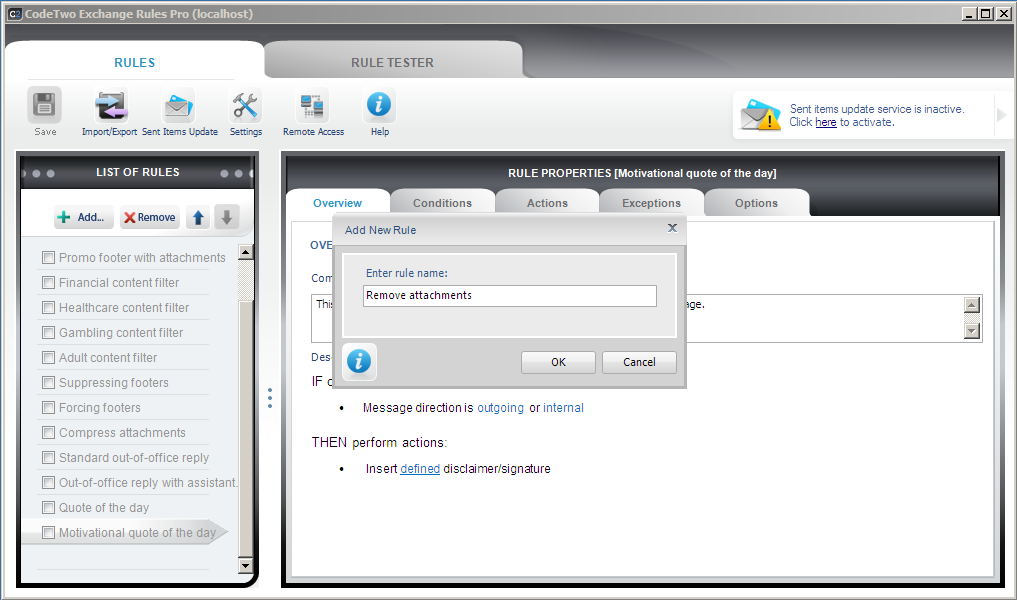Check the Promo footer with attachments rule
1017x600 pixels.
(x=48, y=258)
